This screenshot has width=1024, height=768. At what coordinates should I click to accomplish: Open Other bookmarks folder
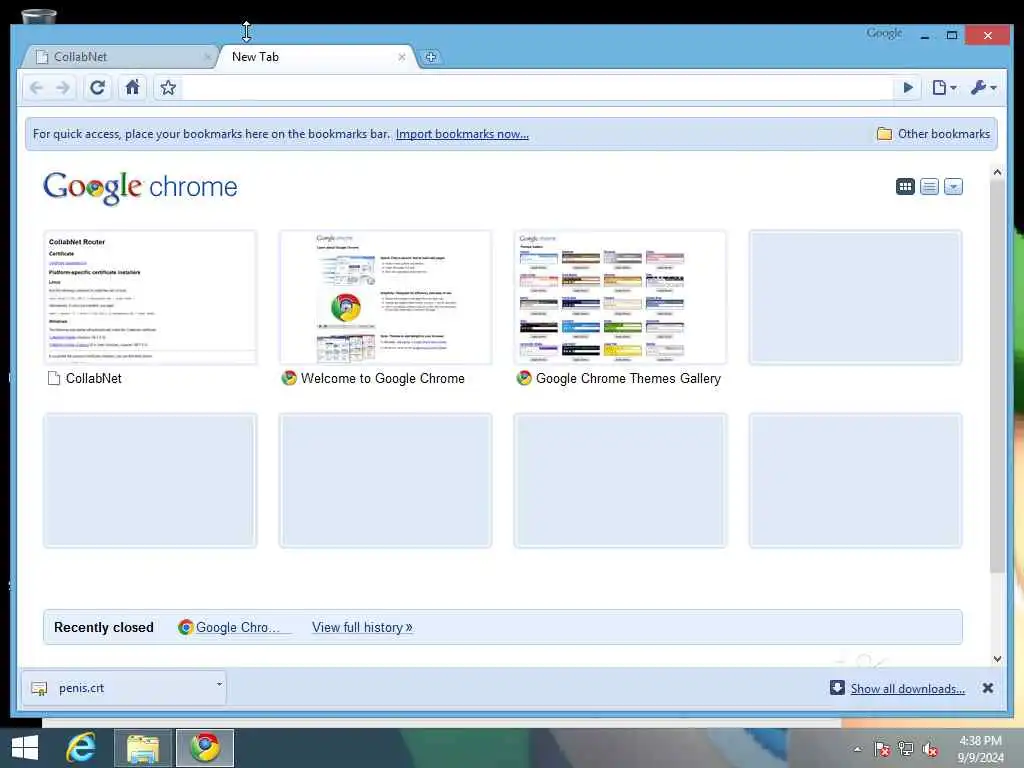933,134
